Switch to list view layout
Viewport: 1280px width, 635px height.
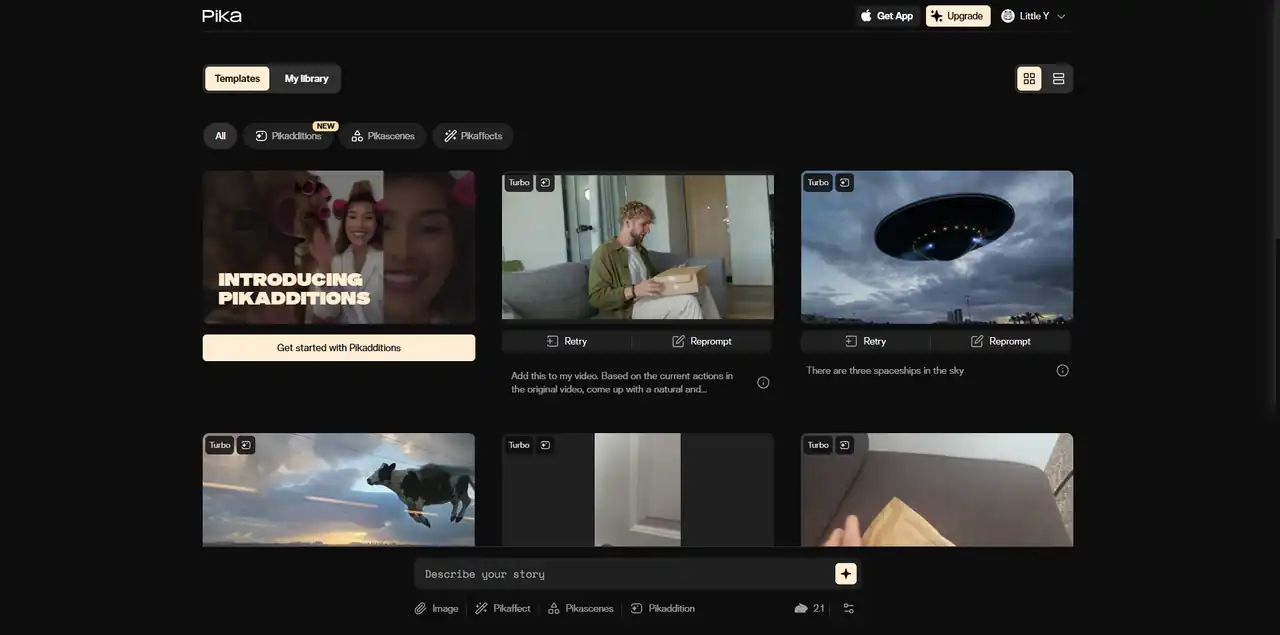[x=1058, y=79]
